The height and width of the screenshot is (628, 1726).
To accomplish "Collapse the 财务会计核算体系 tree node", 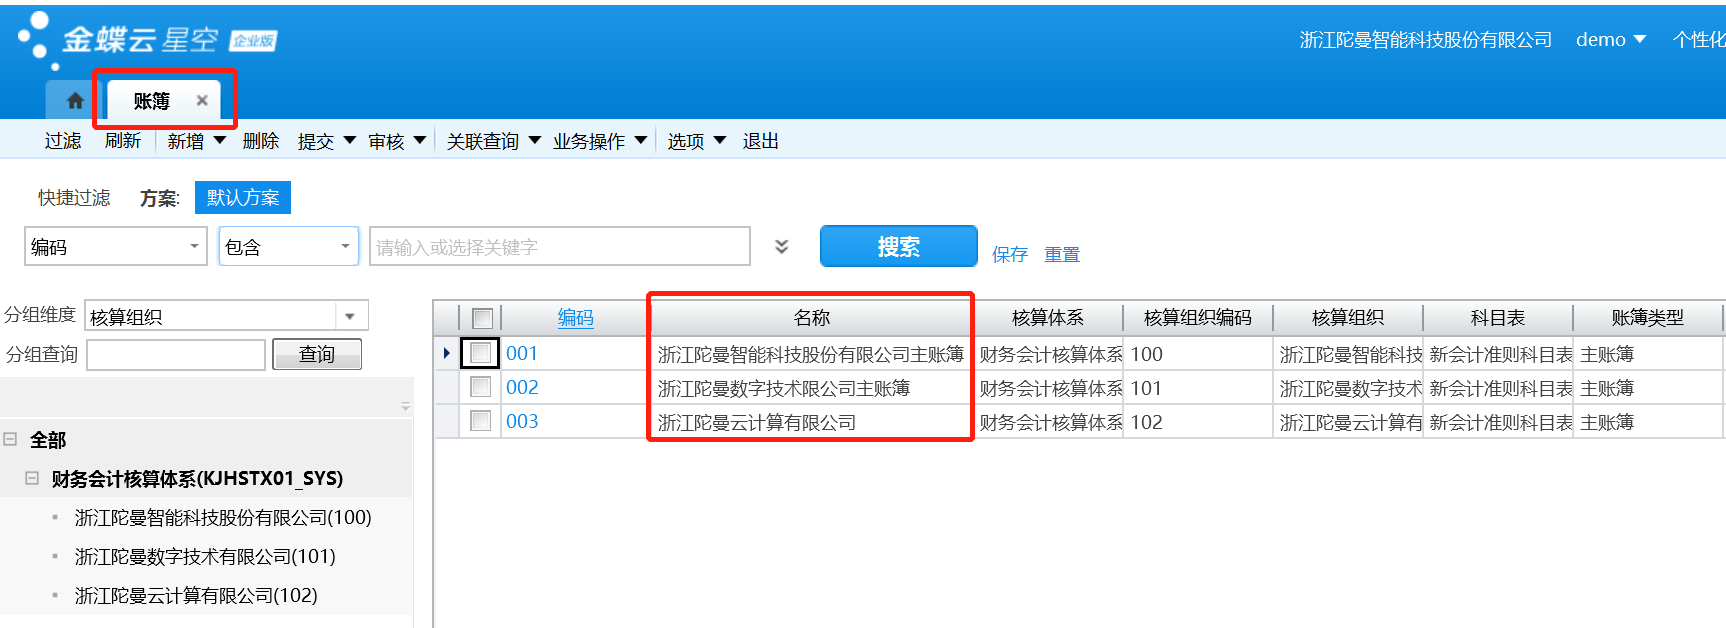I will click(32, 478).
